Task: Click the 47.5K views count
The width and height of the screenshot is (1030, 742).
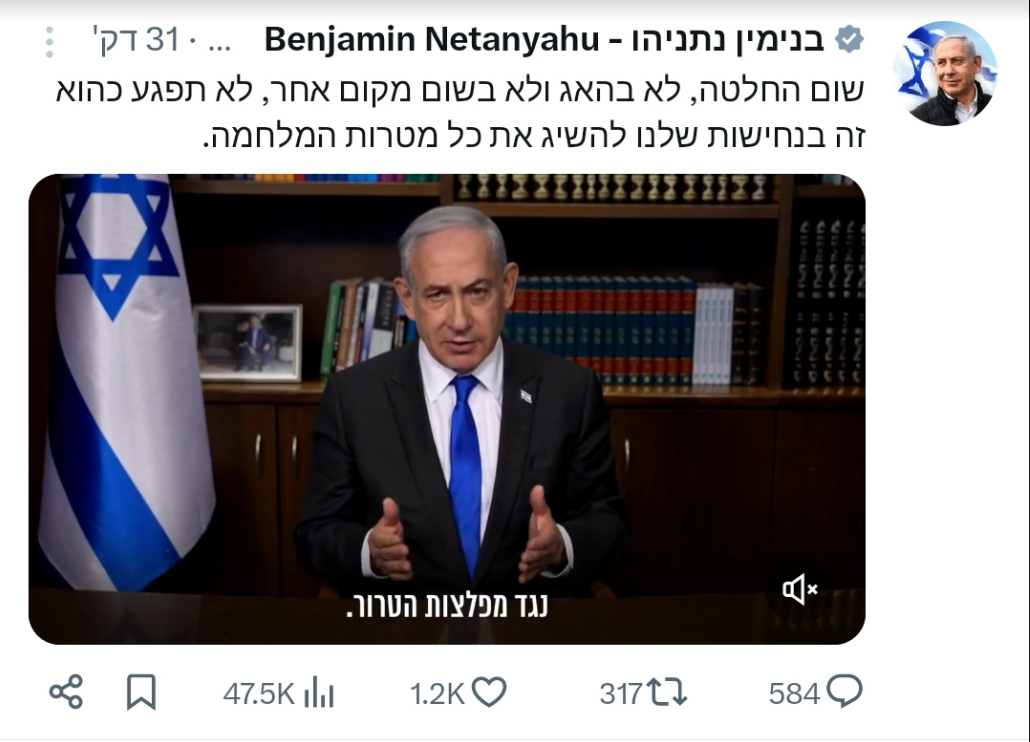Action: (259, 694)
